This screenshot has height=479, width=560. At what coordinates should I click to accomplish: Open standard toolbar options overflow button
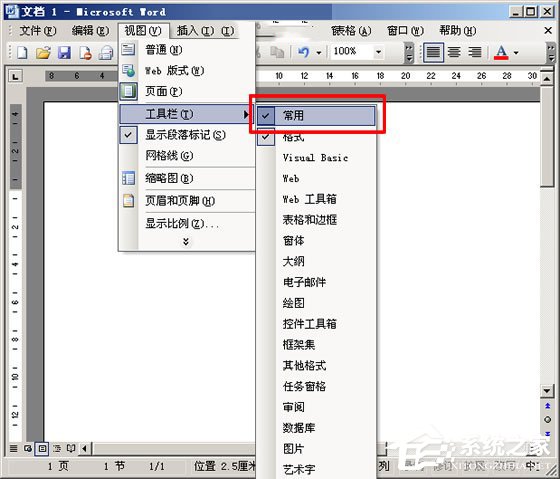coord(409,53)
